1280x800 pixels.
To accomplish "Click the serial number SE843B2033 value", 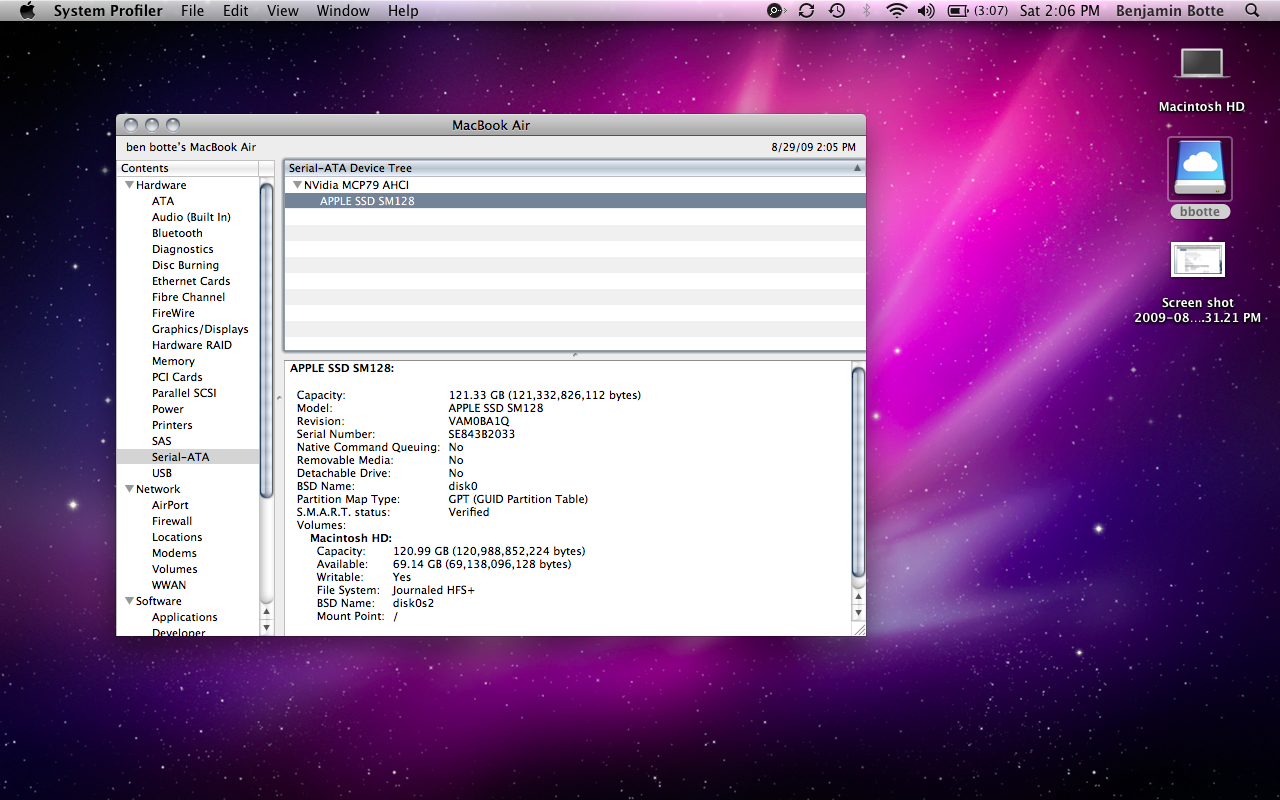I will (482, 434).
